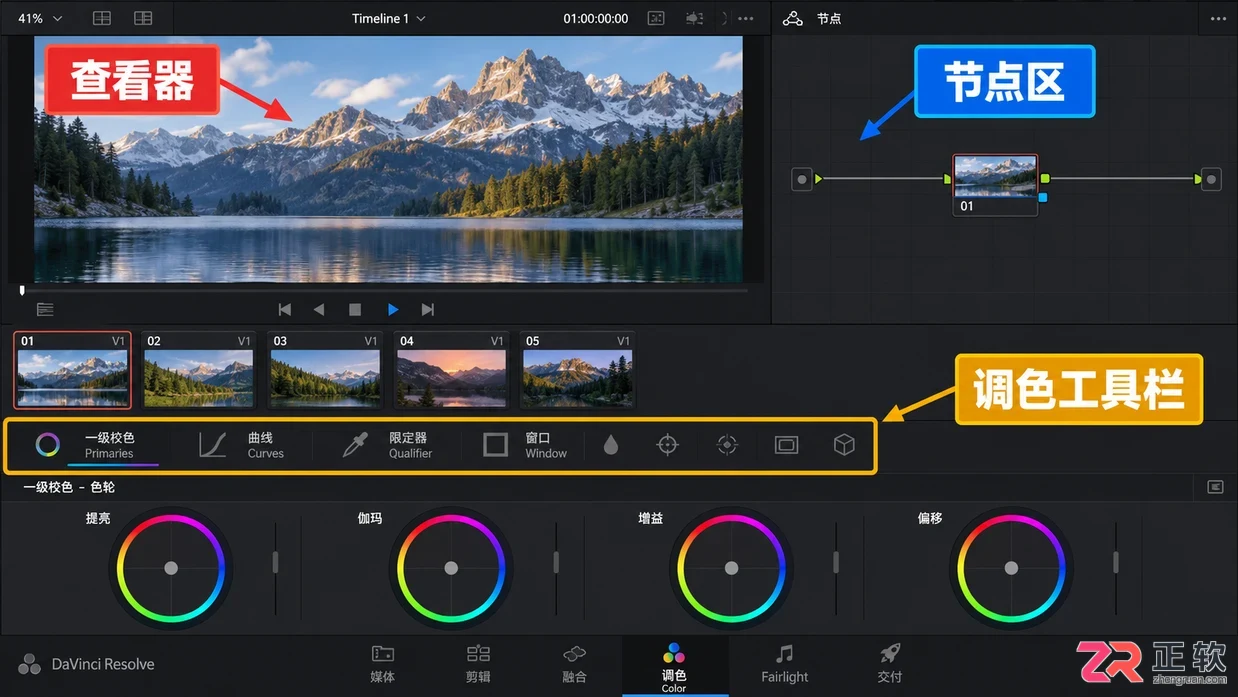Open the 41% viewer zoom dropdown
1238x697 pixels.
coord(40,18)
